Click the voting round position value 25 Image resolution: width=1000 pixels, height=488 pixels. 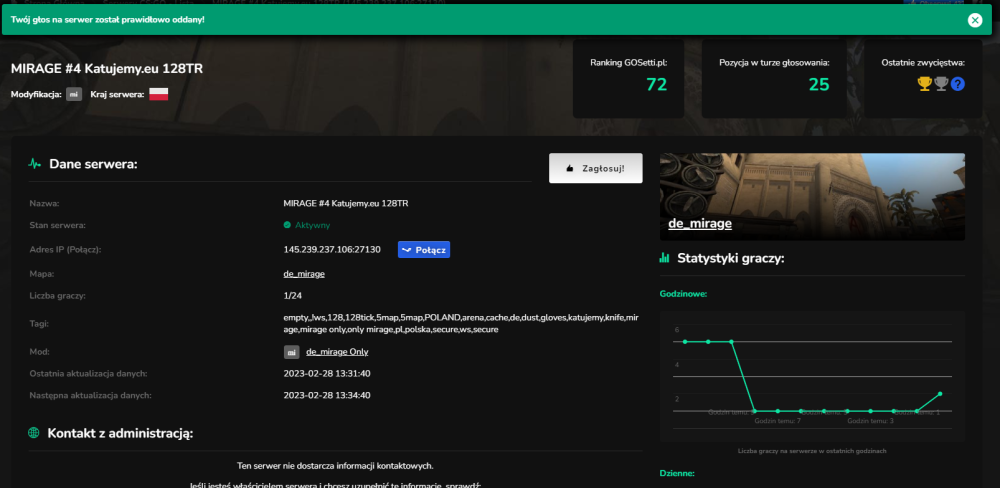tap(819, 84)
